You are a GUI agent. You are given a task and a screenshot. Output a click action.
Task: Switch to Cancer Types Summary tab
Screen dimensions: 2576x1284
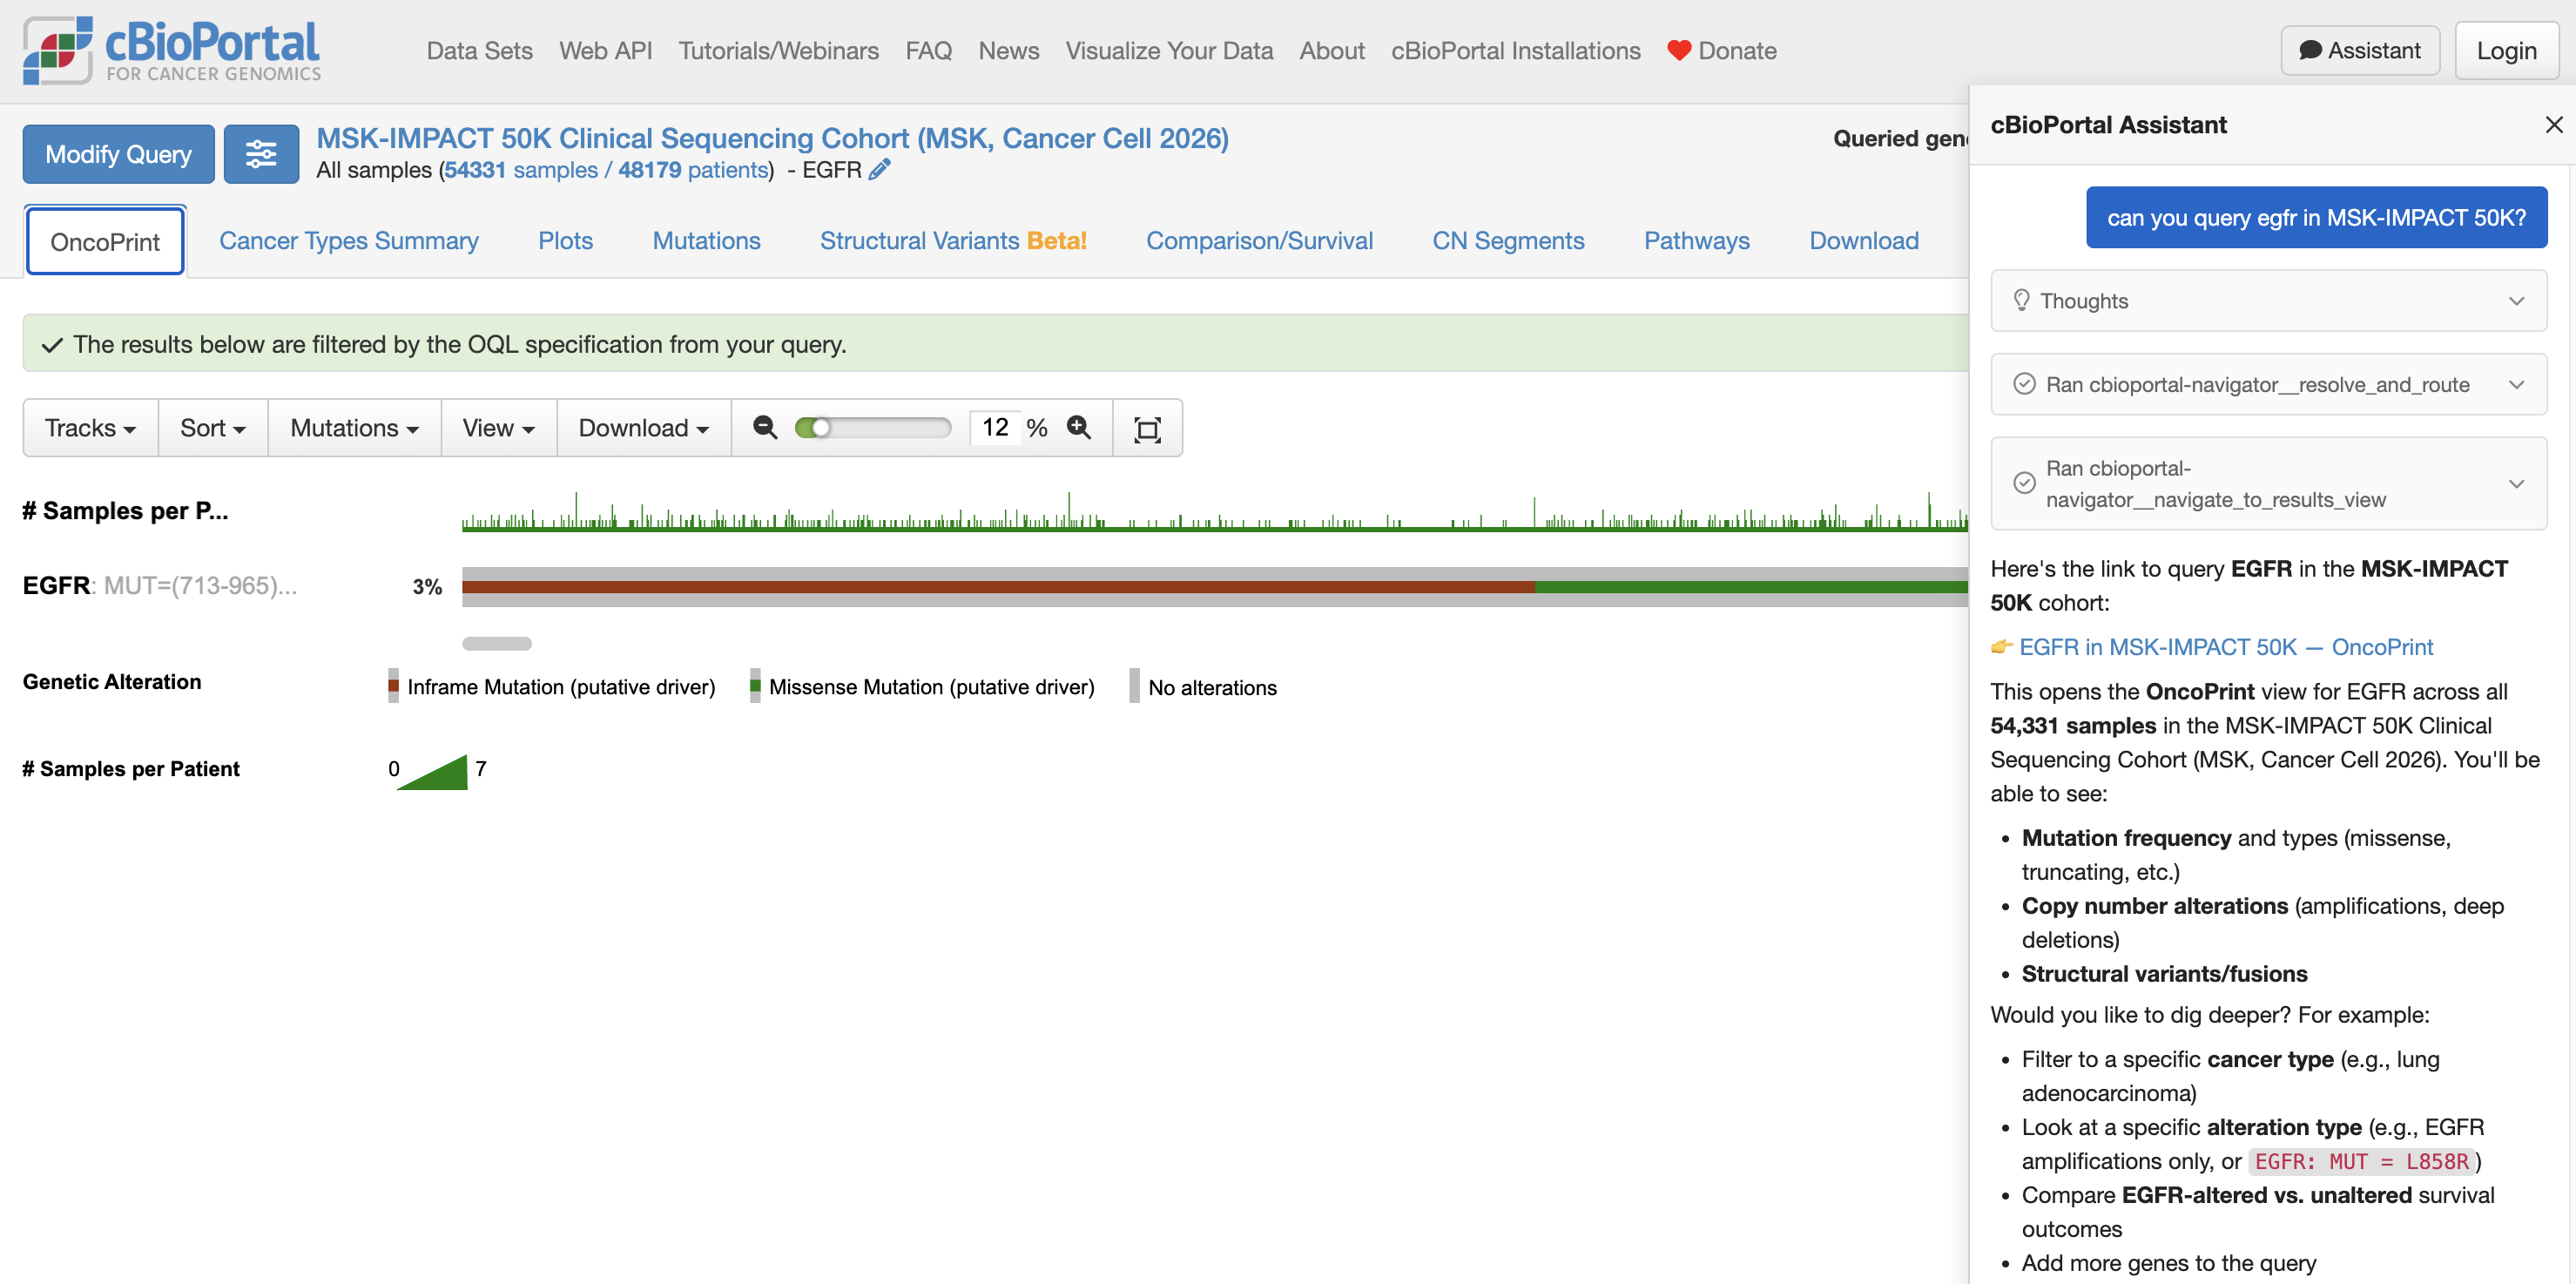(x=348, y=241)
